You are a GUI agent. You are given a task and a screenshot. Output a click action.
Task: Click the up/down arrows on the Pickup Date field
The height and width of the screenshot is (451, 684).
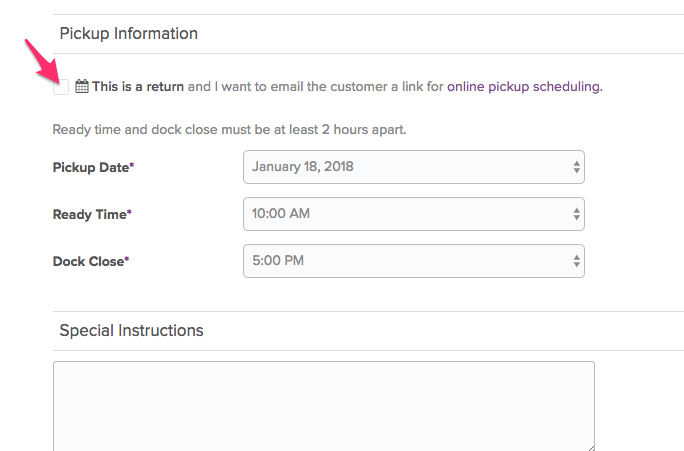coord(576,167)
